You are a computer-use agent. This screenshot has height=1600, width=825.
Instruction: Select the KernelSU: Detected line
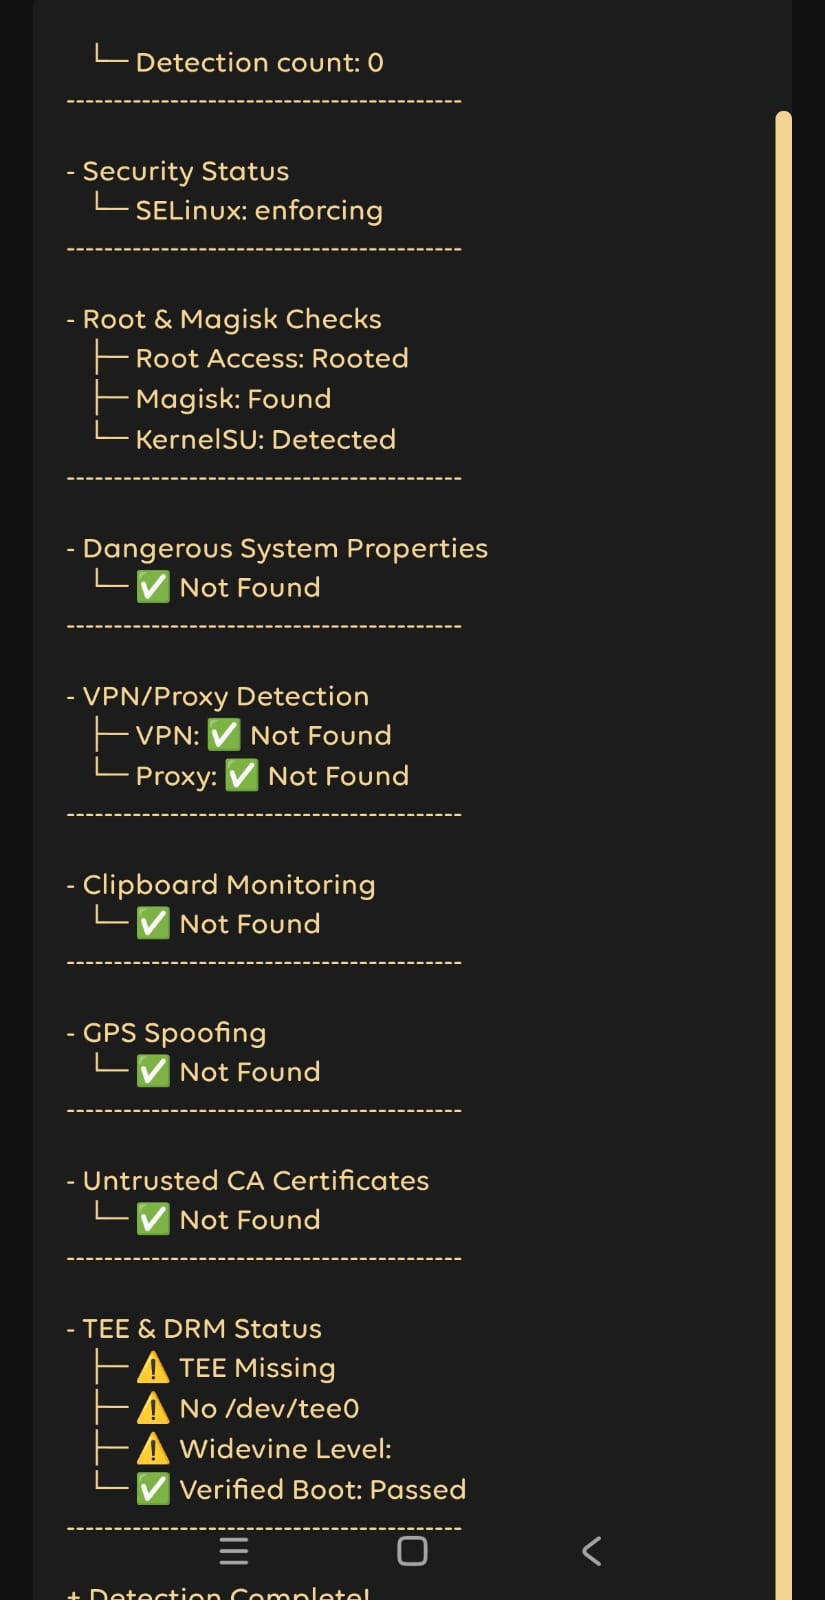click(x=266, y=439)
